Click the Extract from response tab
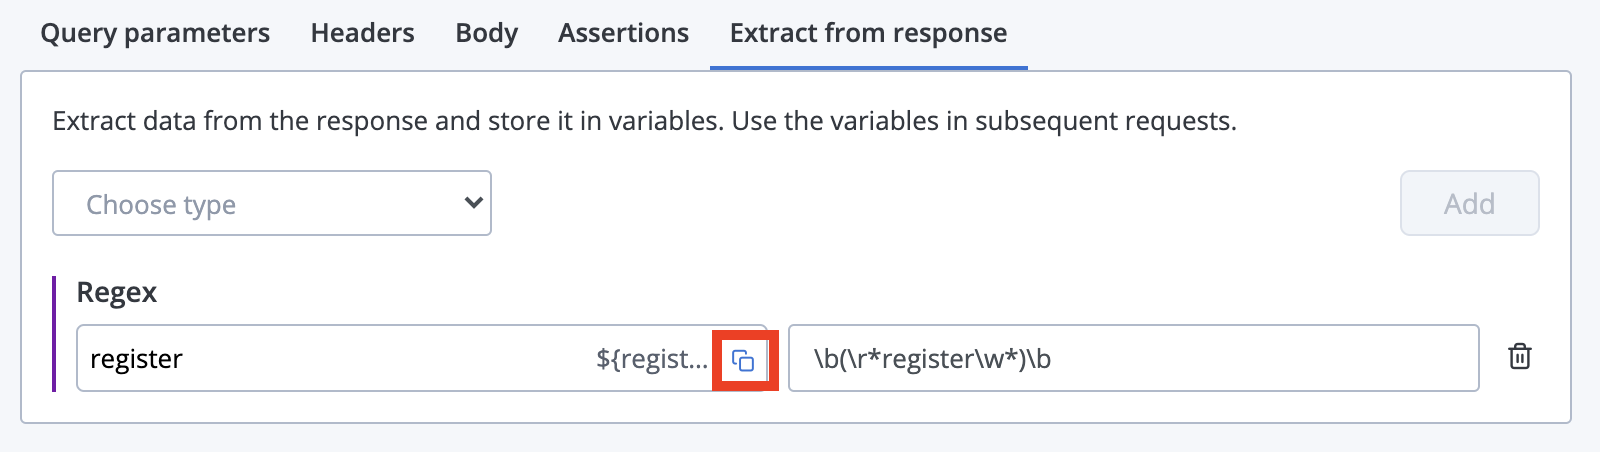 (x=868, y=33)
